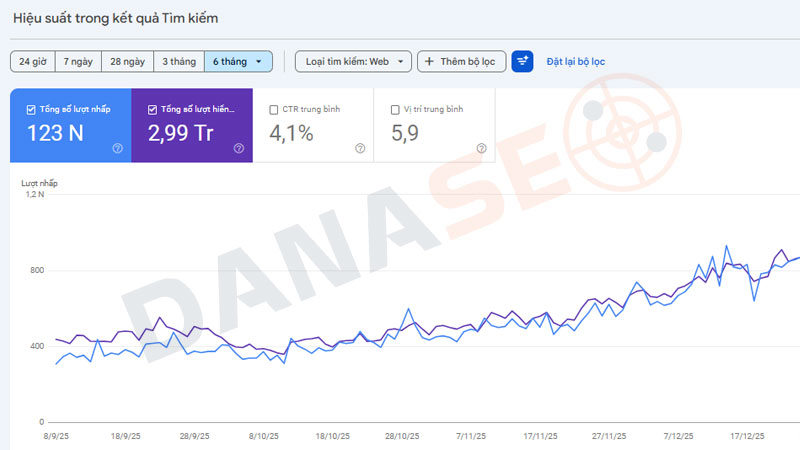The image size is (800, 450).
Task: Enable the Vị trí trung bình checkbox
Action: [395, 109]
